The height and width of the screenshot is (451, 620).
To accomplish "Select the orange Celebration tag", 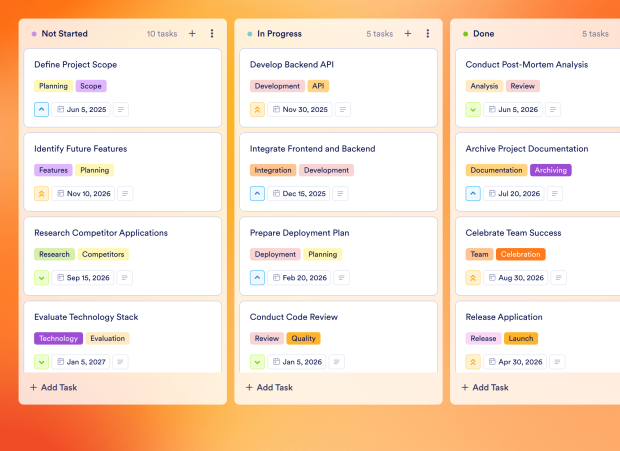I will click(520, 254).
